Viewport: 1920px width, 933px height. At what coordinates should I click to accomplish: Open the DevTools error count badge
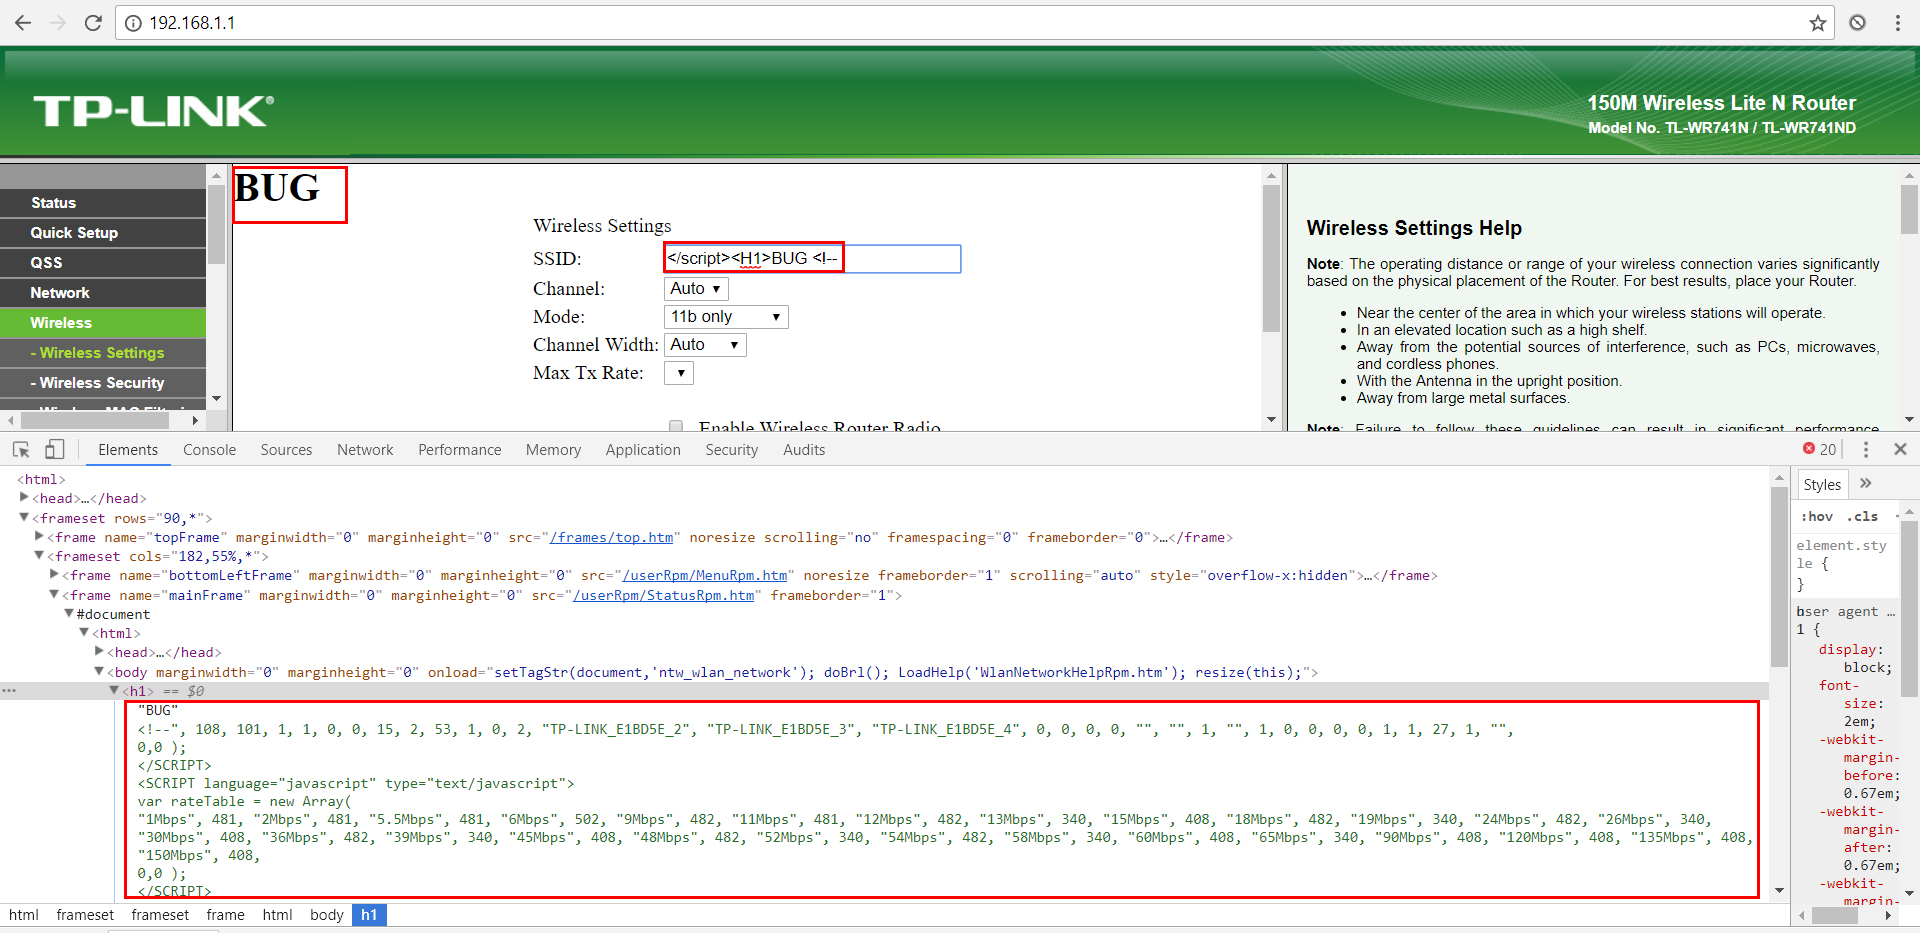1819,450
